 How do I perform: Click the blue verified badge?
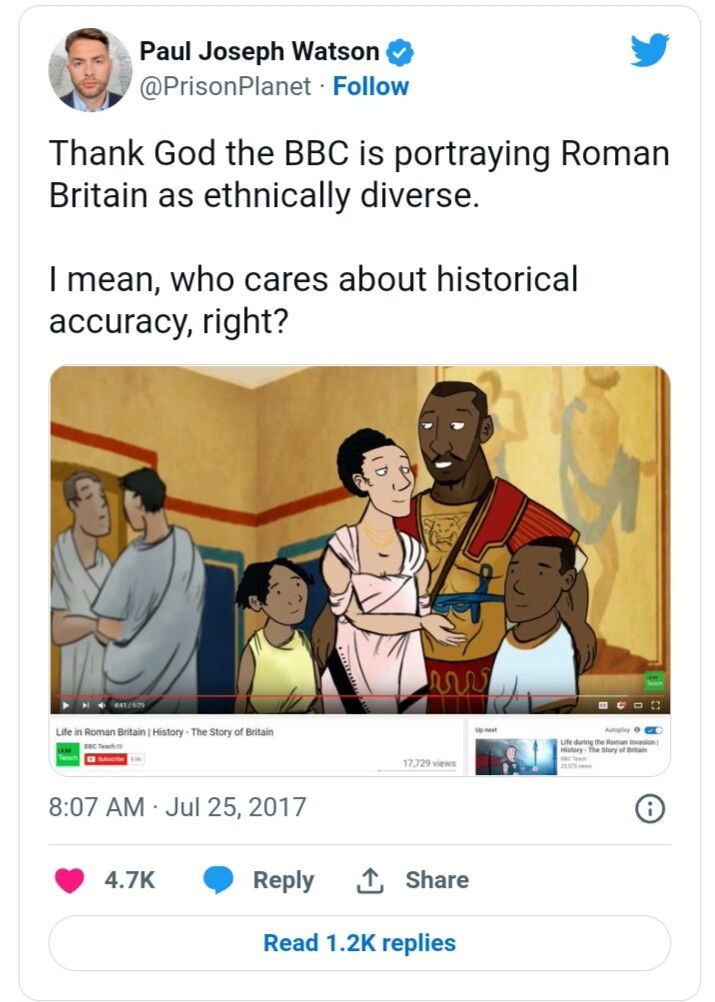click(401, 52)
